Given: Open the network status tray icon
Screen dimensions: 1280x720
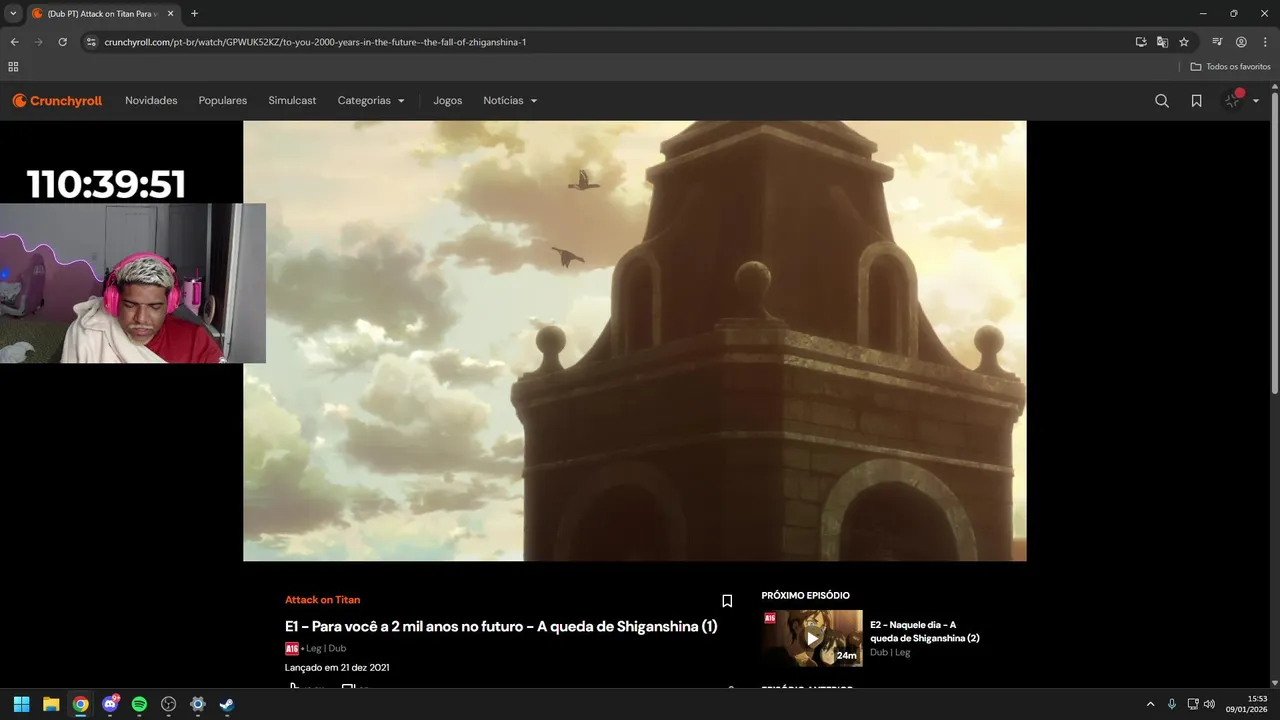Looking at the screenshot, I should pos(1193,704).
